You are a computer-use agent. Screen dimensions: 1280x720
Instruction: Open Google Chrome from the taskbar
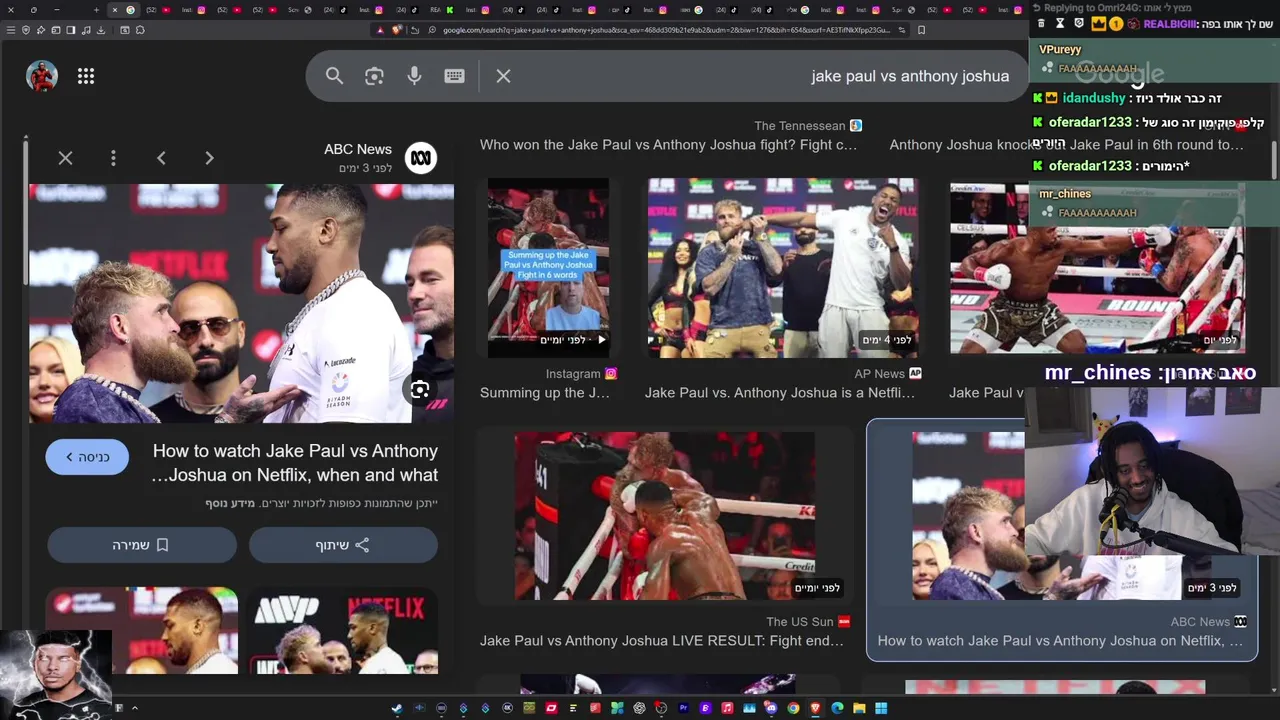coord(793,708)
